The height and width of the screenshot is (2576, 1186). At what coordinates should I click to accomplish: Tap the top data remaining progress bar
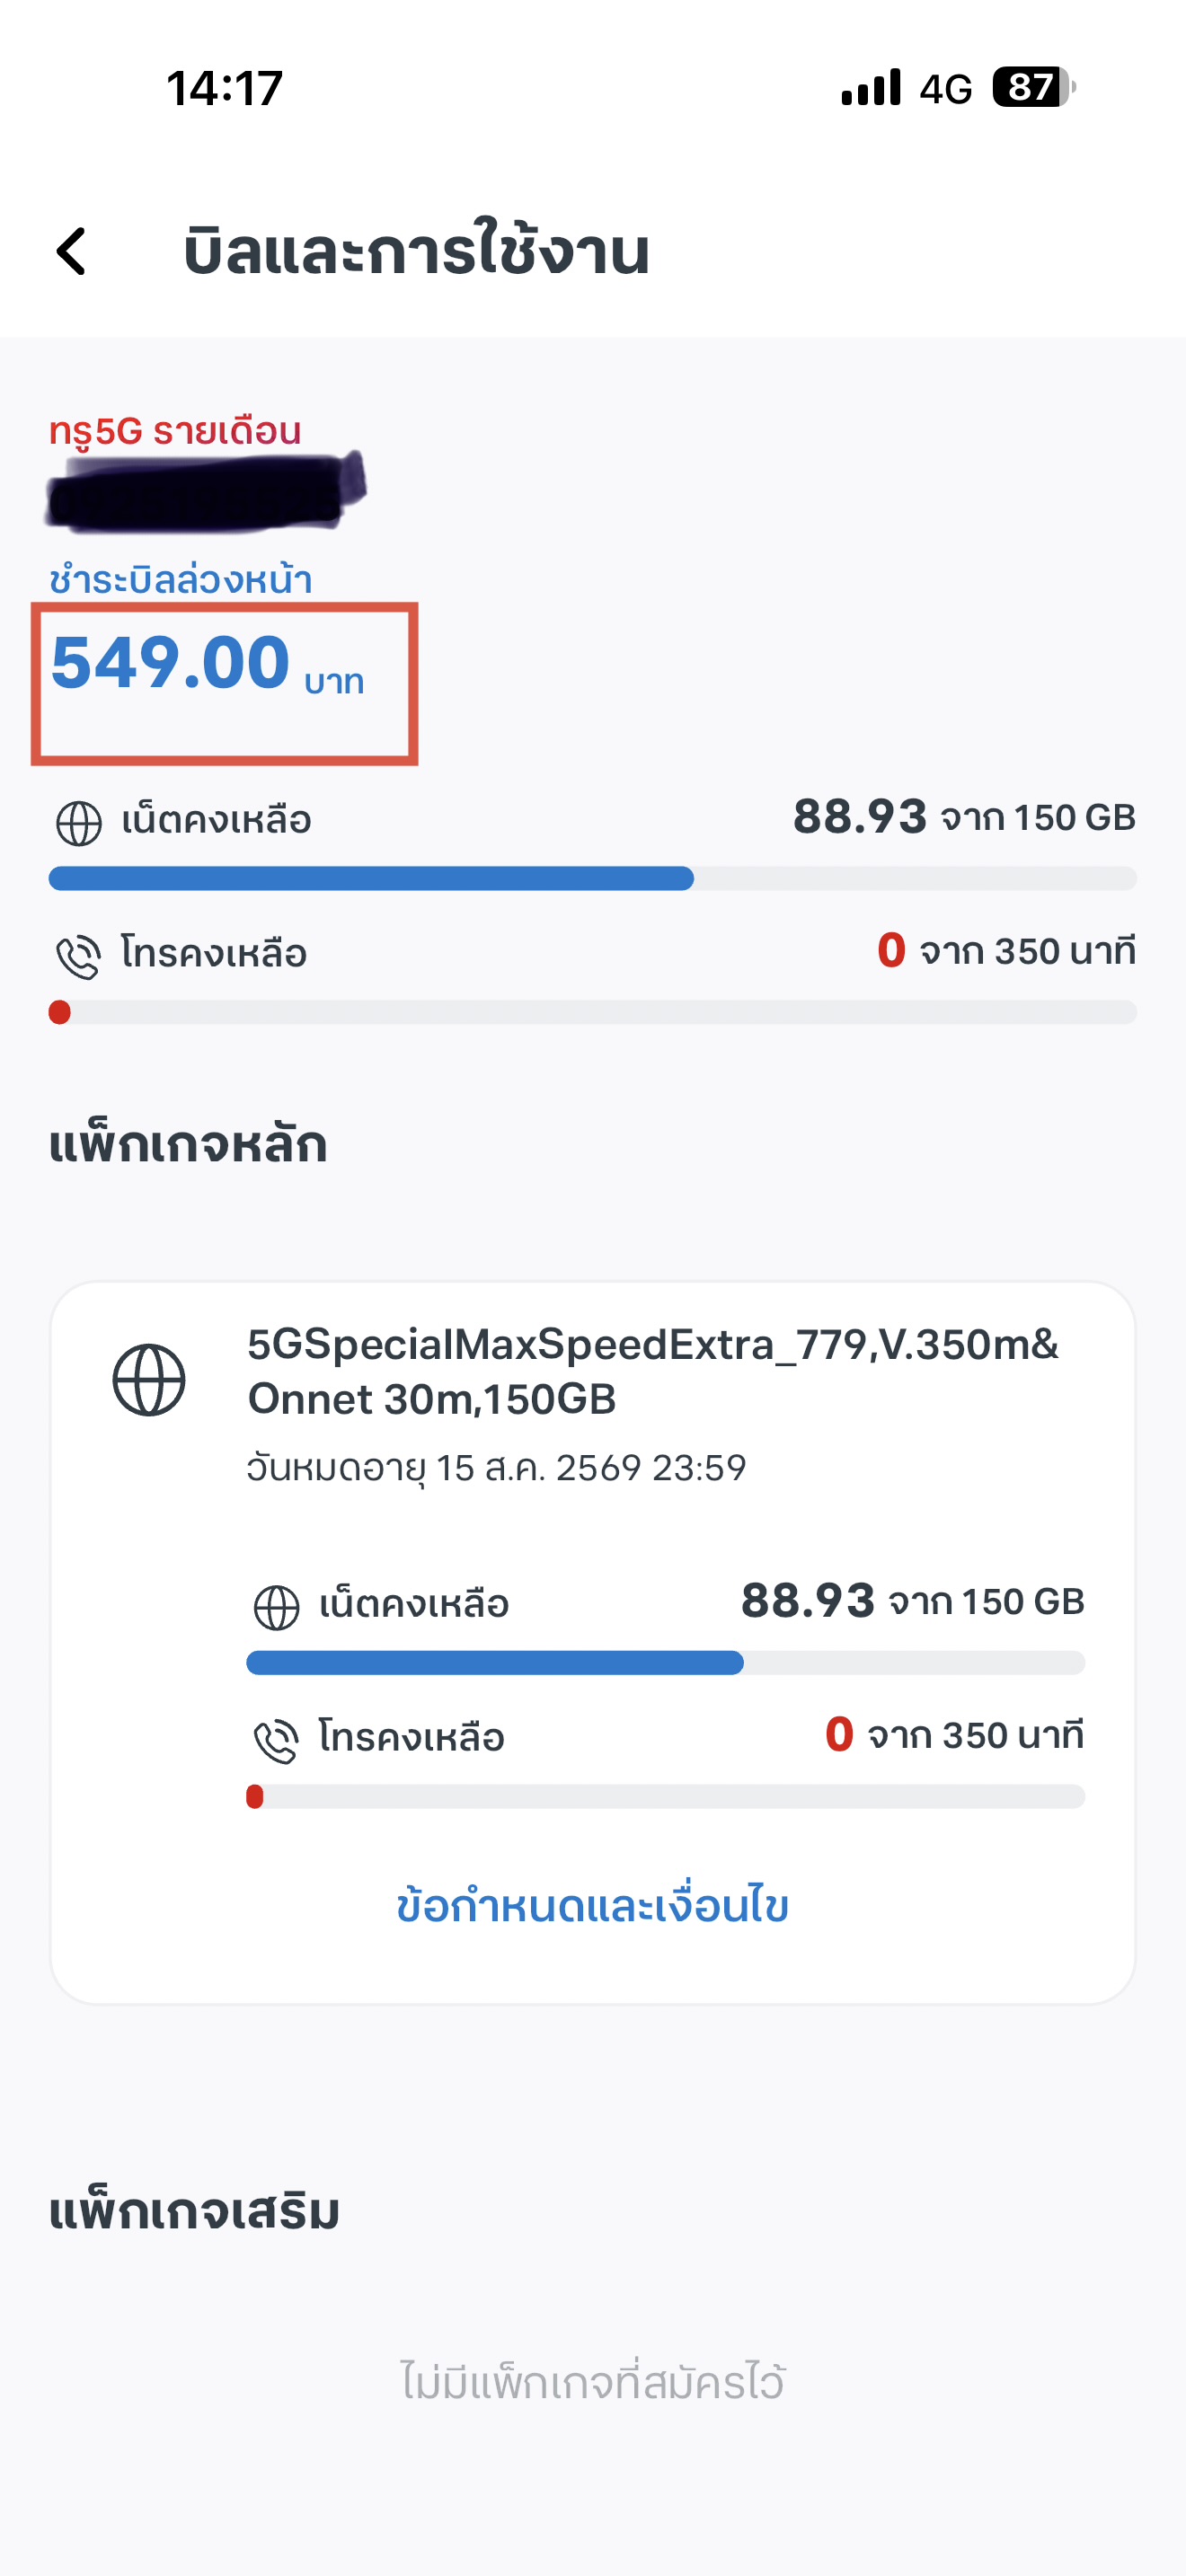click(x=593, y=879)
